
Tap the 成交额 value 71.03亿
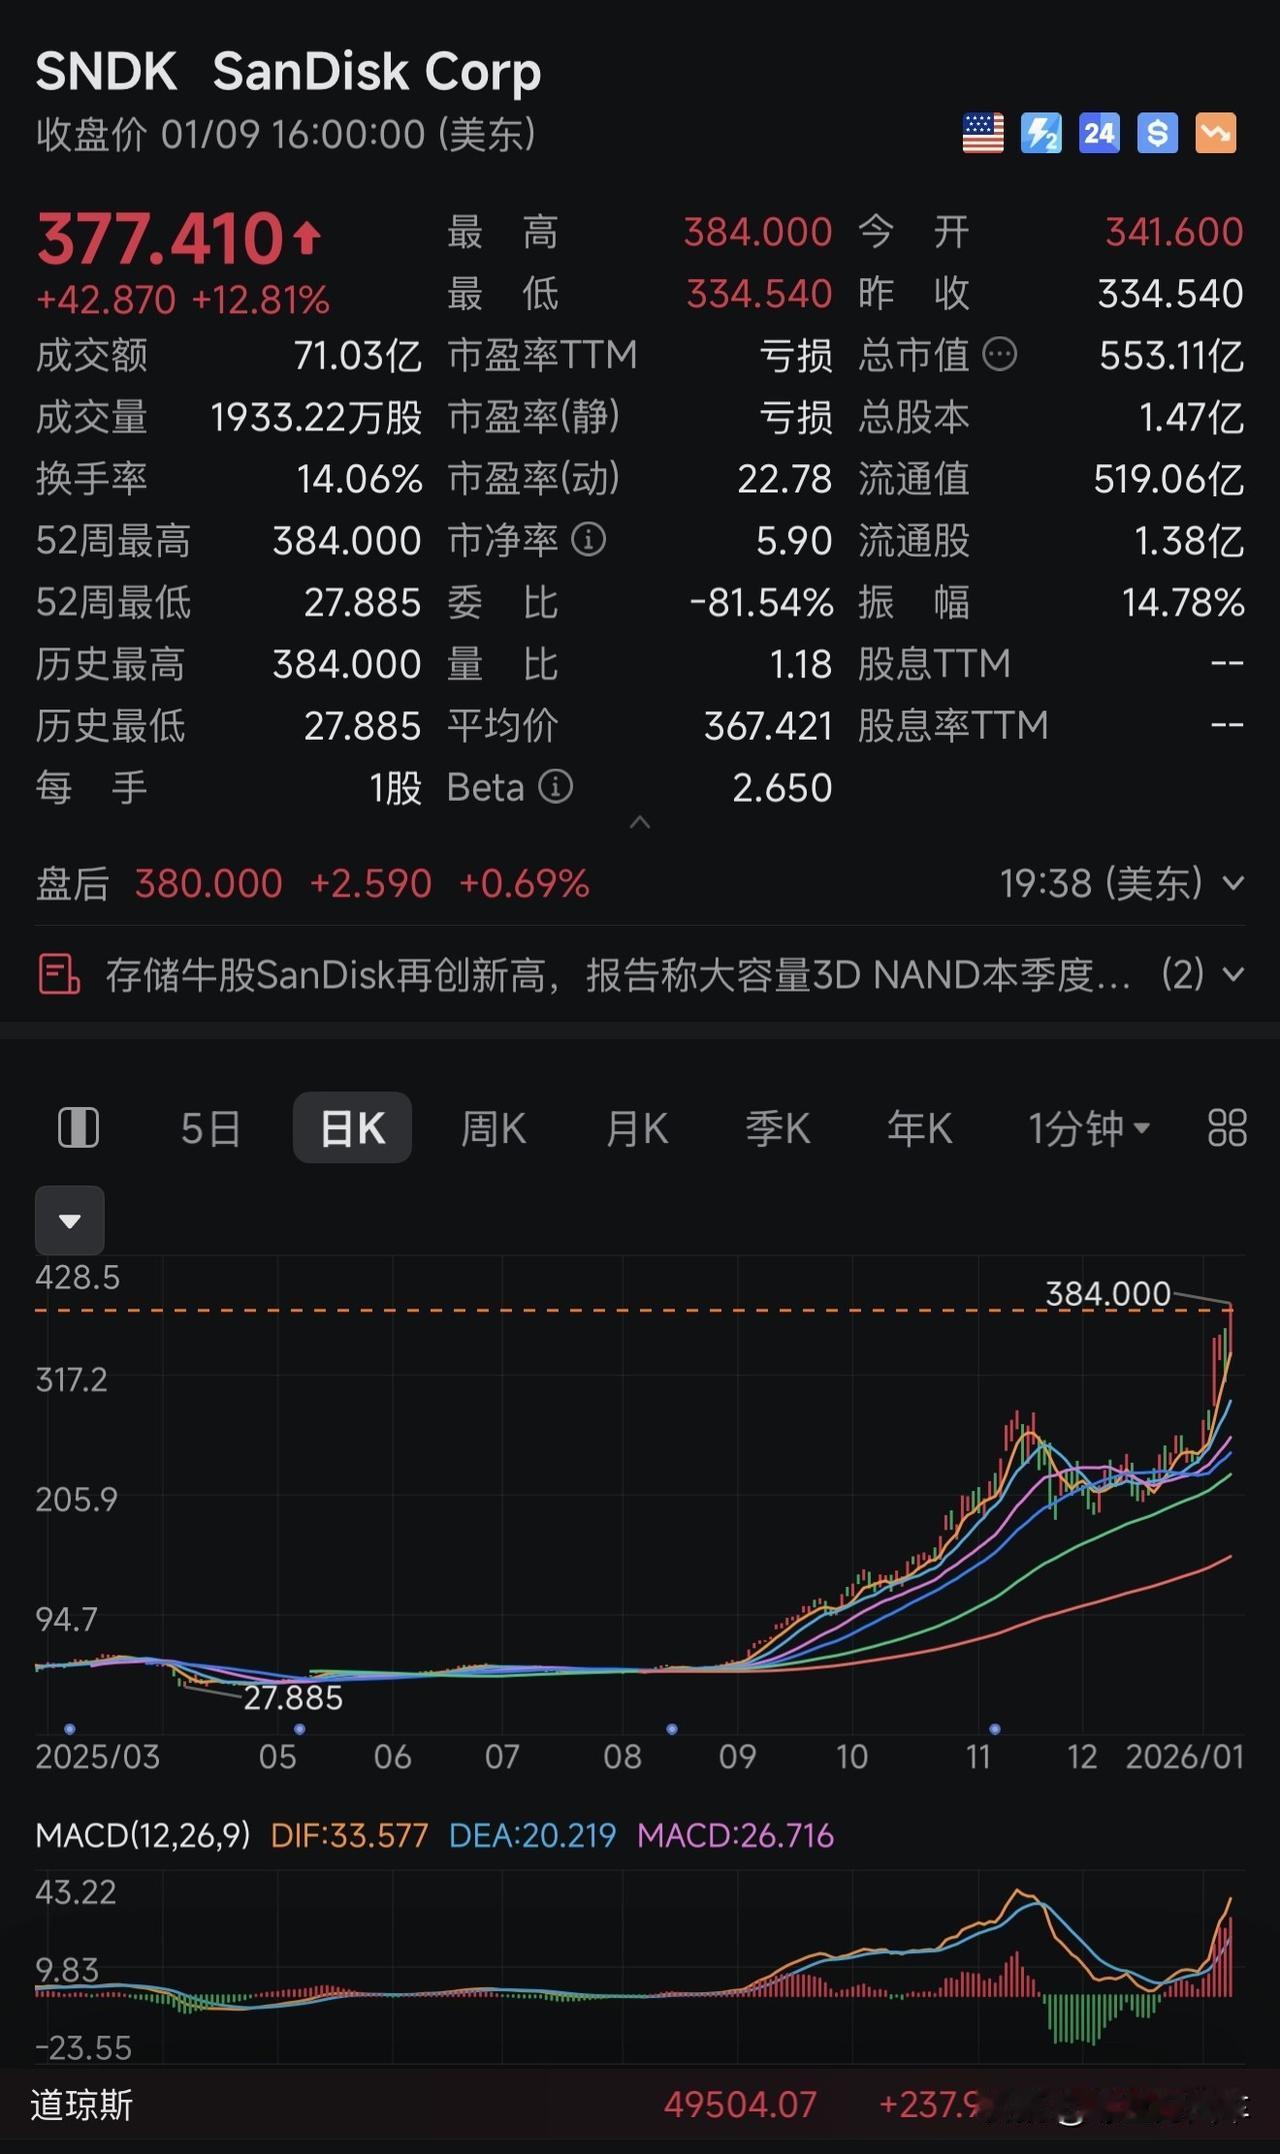(358, 355)
